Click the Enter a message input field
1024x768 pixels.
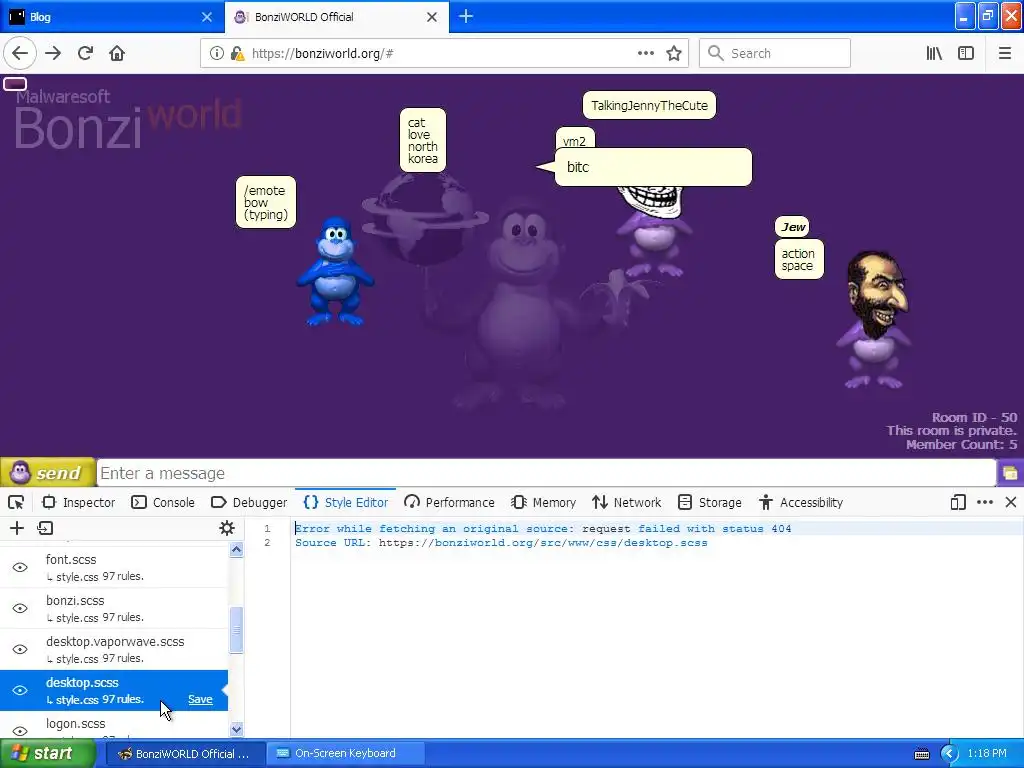click(x=546, y=473)
